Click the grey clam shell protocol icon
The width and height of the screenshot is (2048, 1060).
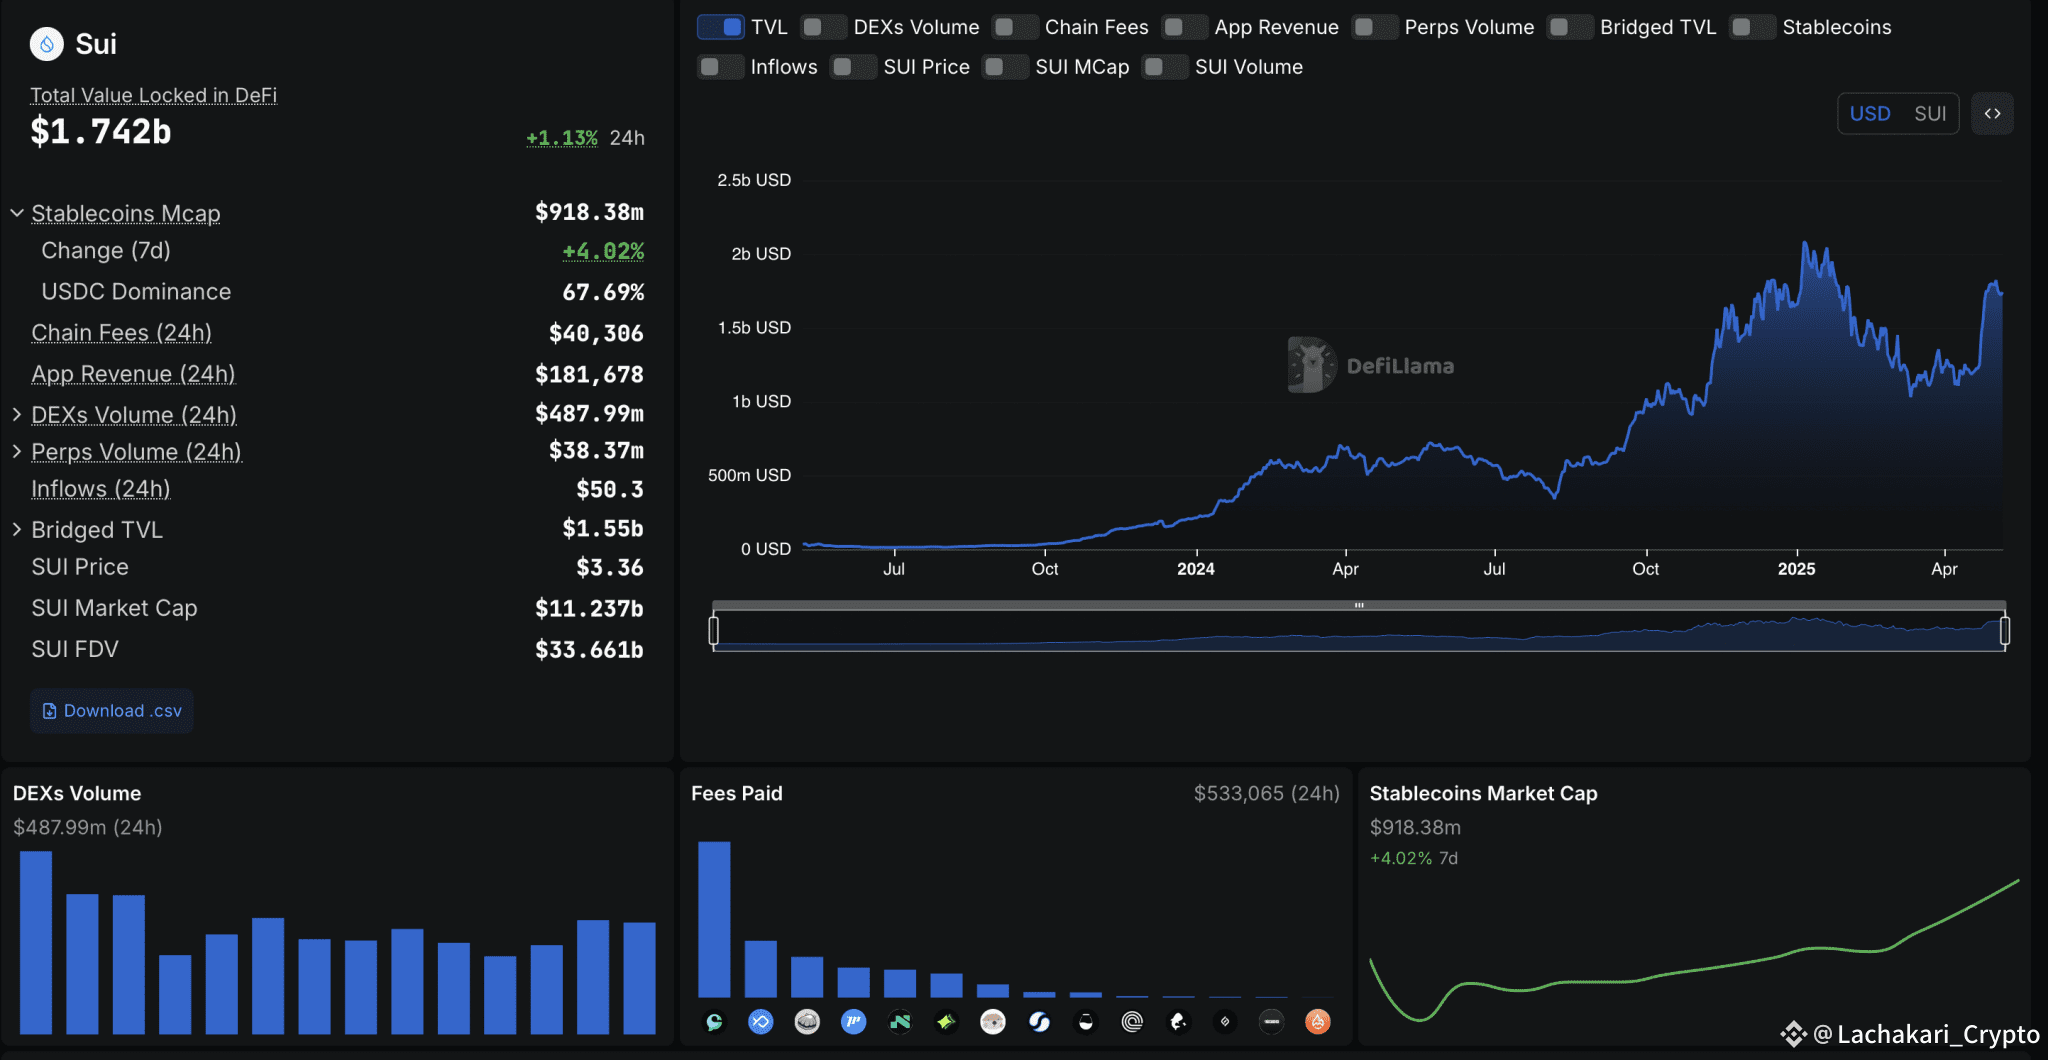(807, 1022)
